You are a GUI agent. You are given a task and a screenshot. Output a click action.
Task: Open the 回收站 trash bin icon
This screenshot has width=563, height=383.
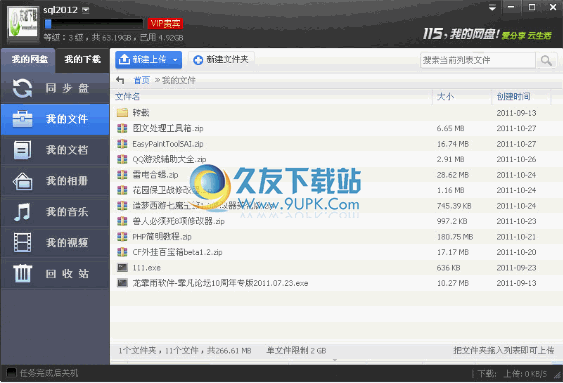pos(22,274)
